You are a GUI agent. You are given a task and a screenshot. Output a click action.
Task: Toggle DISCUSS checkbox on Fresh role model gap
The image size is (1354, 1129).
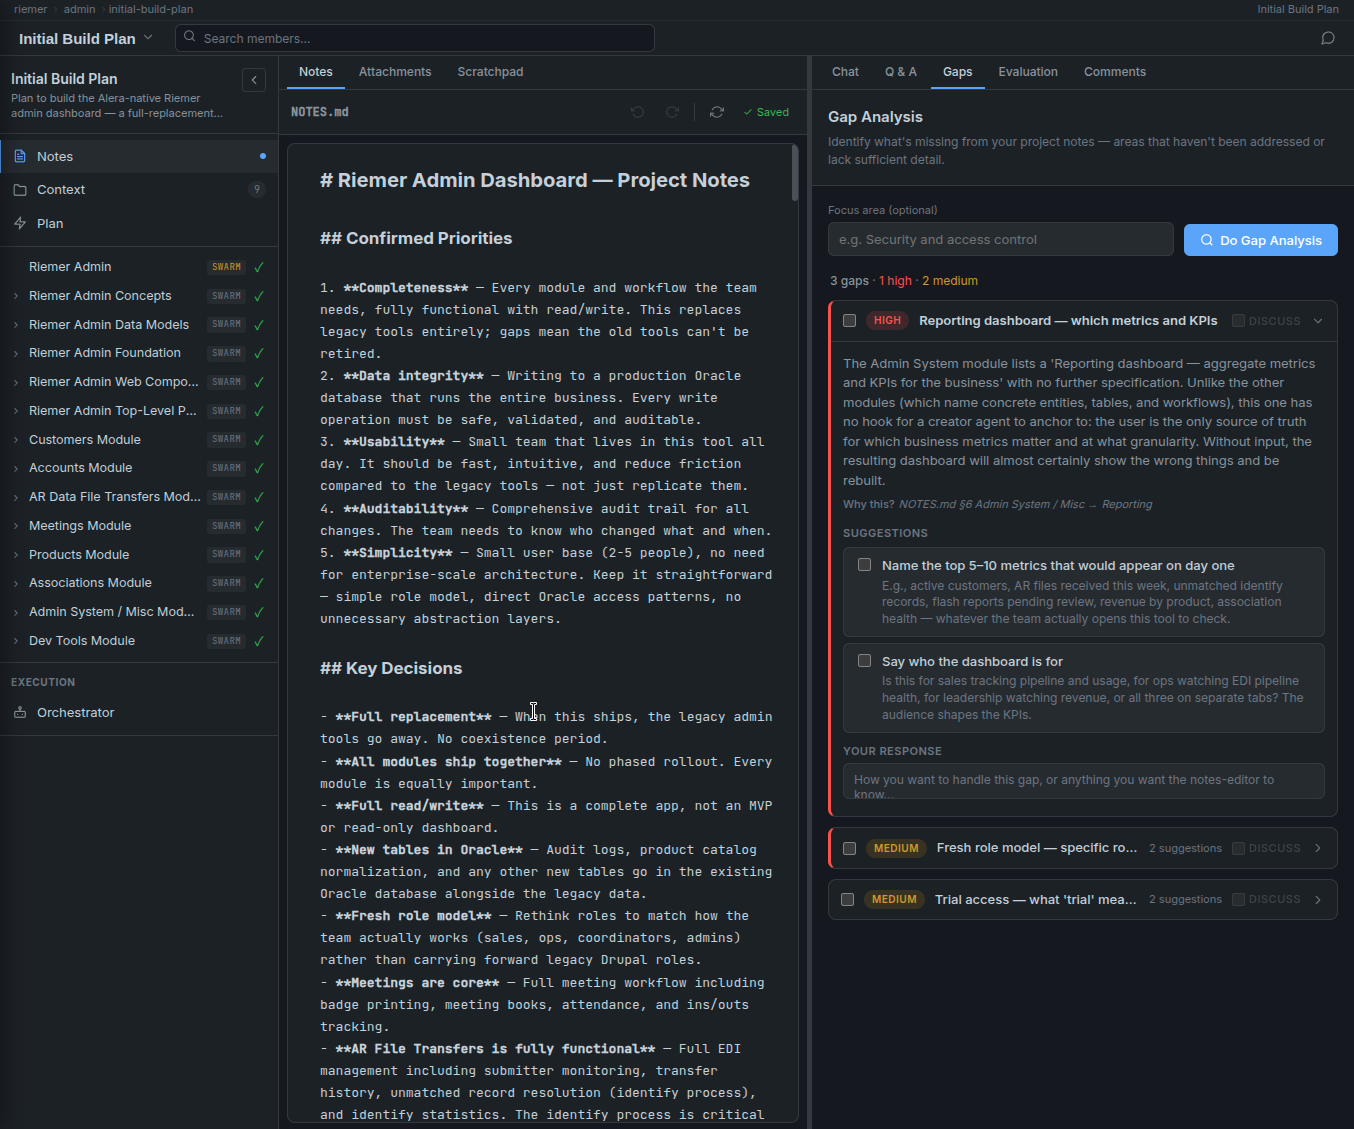[x=1238, y=848]
